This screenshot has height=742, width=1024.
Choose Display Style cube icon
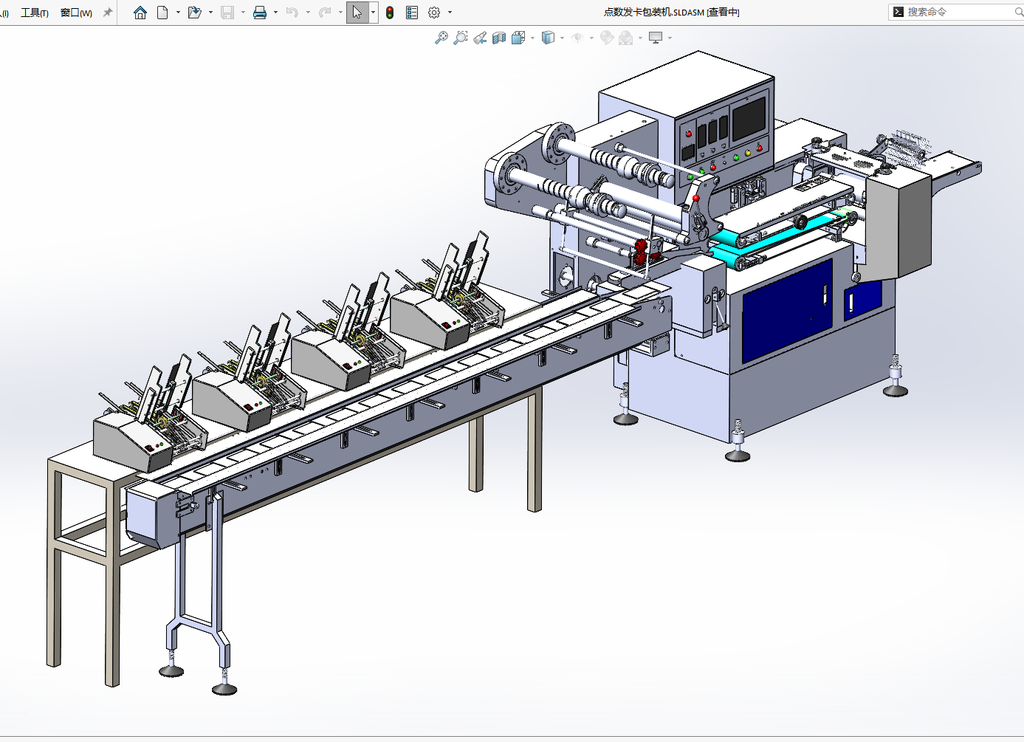[x=548, y=38]
